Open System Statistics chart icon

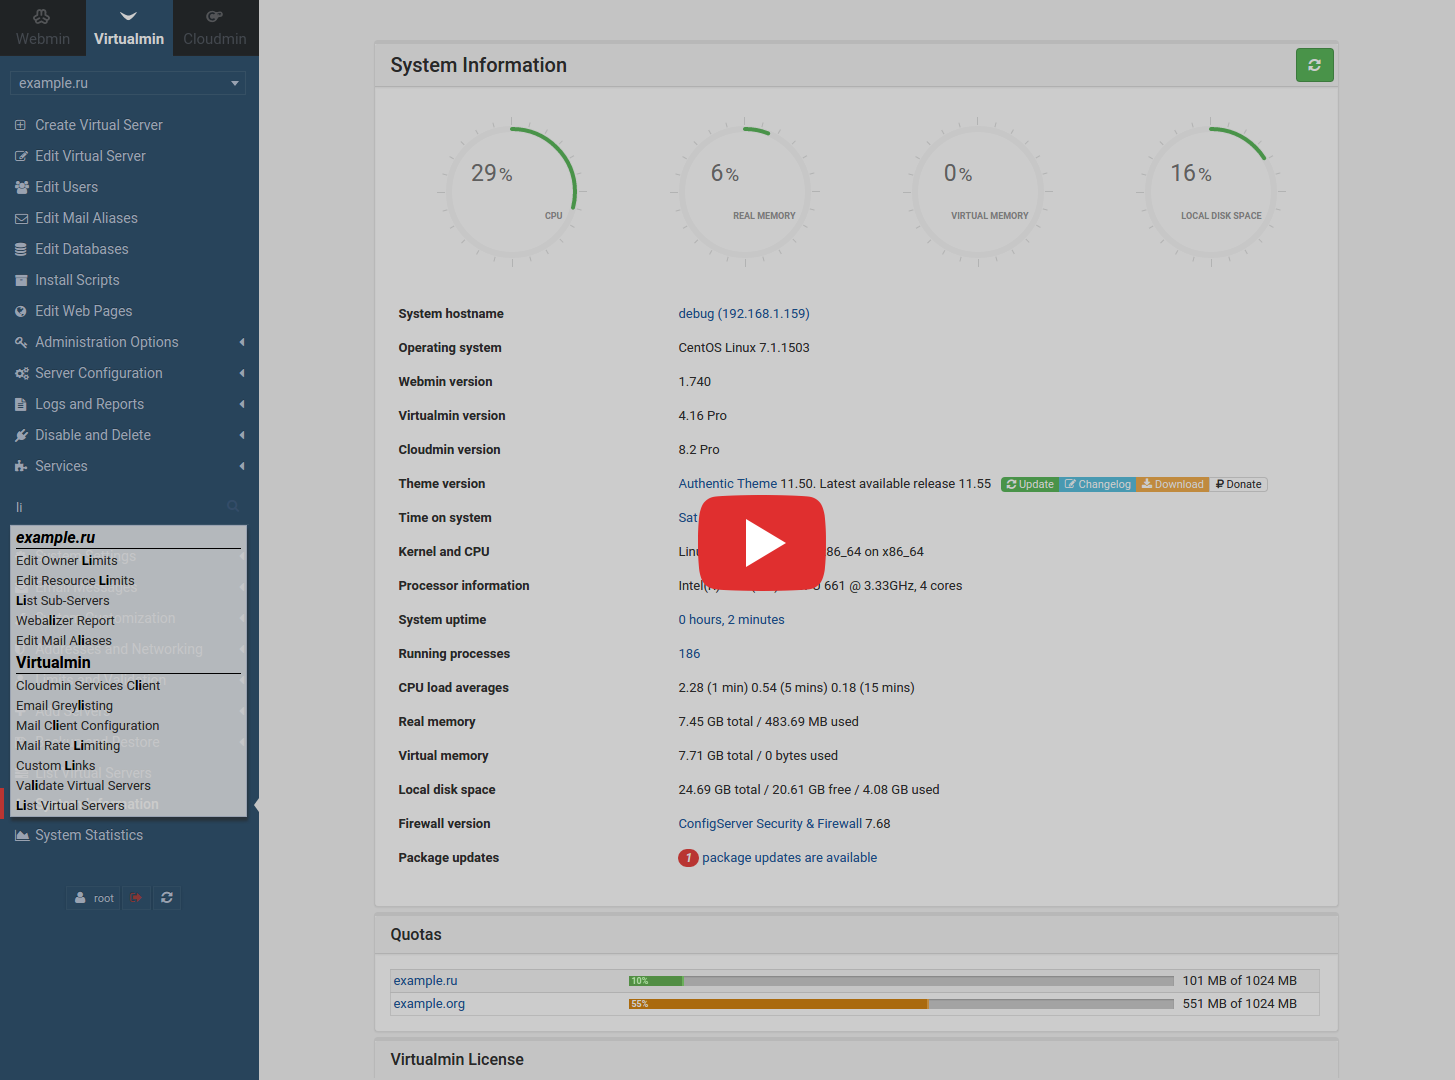[x=21, y=834]
